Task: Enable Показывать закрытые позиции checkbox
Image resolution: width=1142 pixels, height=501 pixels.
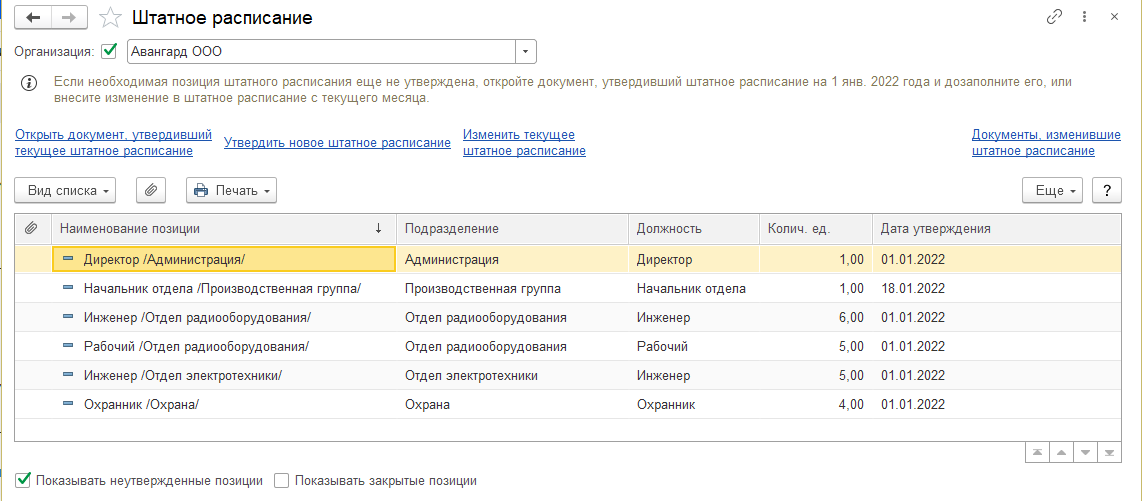Action: pos(282,480)
